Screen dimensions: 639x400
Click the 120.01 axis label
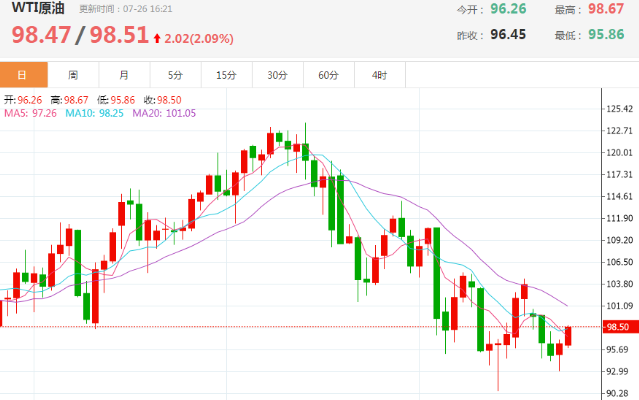(619, 152)
